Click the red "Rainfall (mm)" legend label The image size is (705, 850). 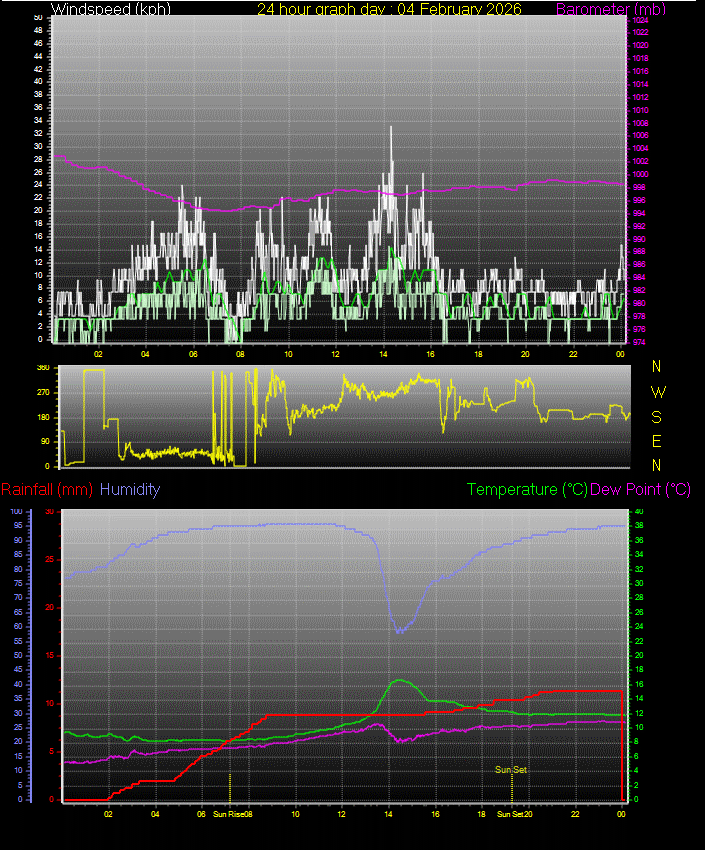[47, 490]
